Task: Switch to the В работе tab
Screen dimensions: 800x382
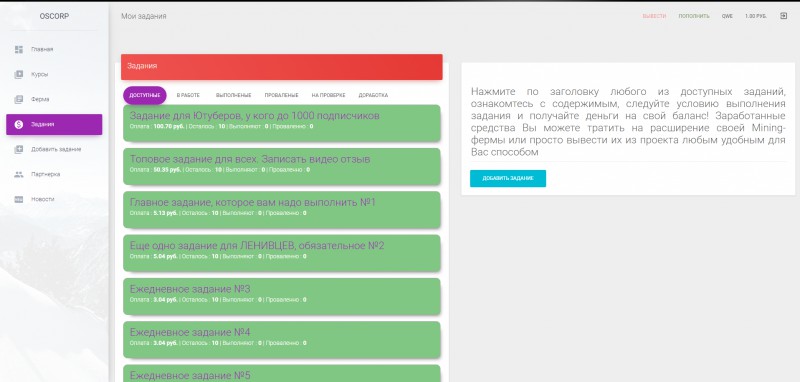Action: (x=188, y=95)
